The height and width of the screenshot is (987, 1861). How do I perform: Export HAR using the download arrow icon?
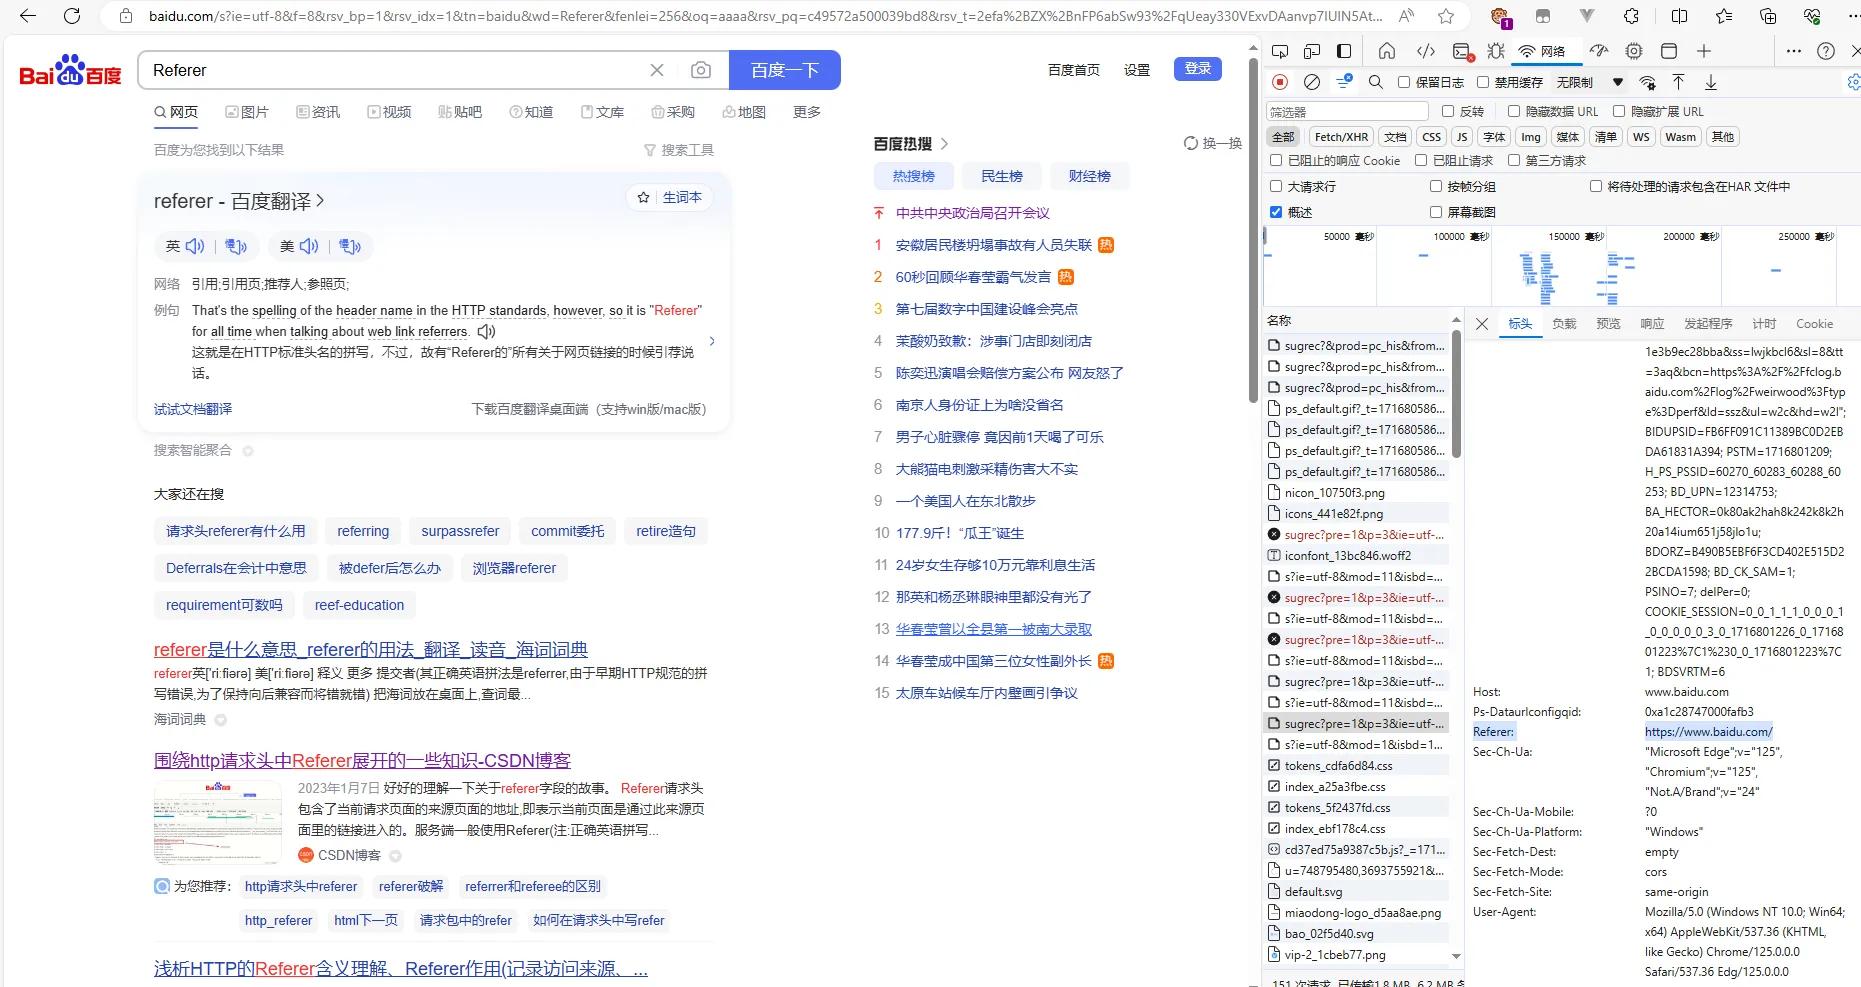[1710, 82]
